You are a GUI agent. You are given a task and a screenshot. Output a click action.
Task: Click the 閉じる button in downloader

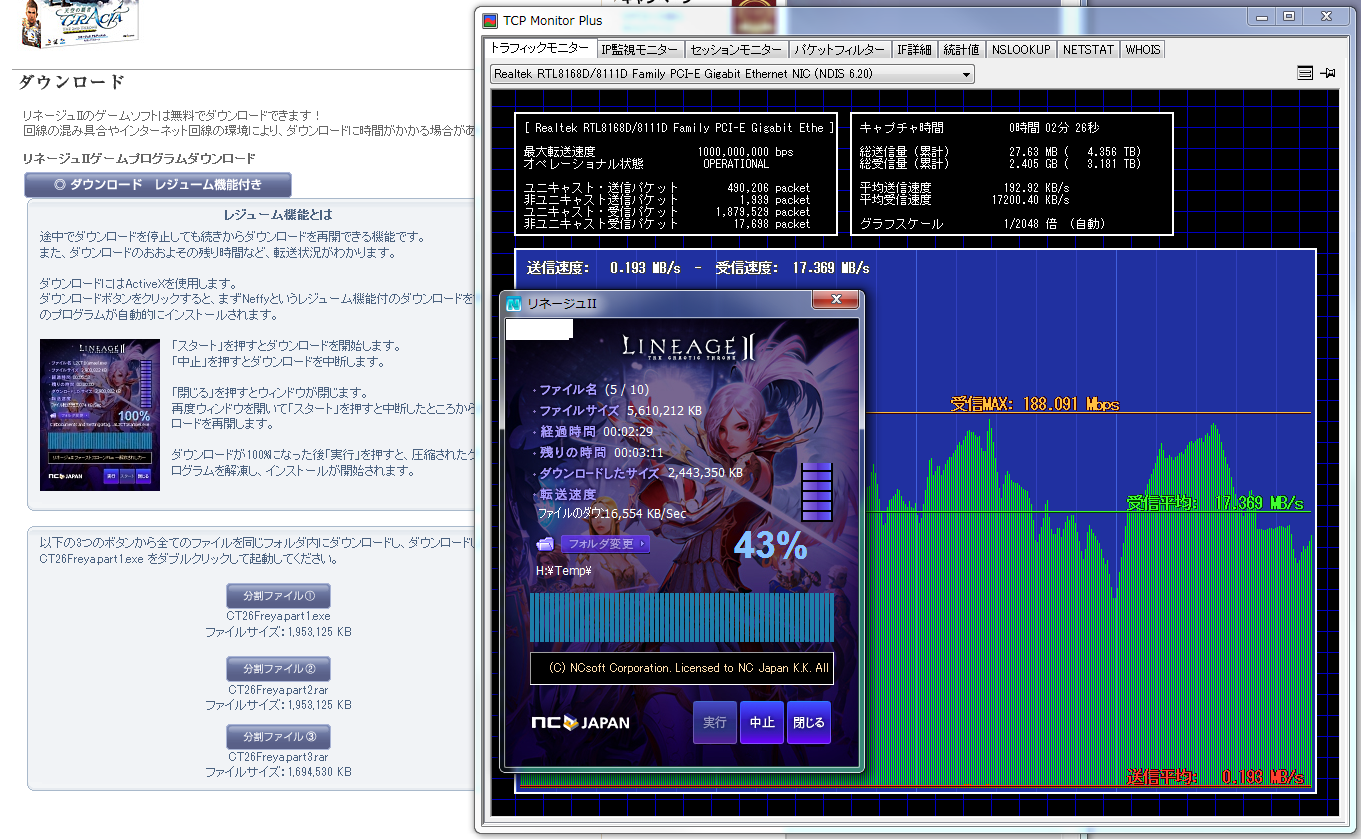pos(808,723)
